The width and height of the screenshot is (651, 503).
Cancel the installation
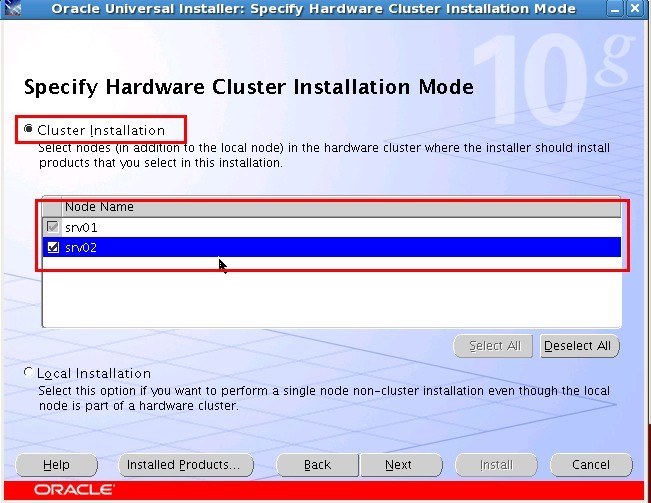click(591, 465)
